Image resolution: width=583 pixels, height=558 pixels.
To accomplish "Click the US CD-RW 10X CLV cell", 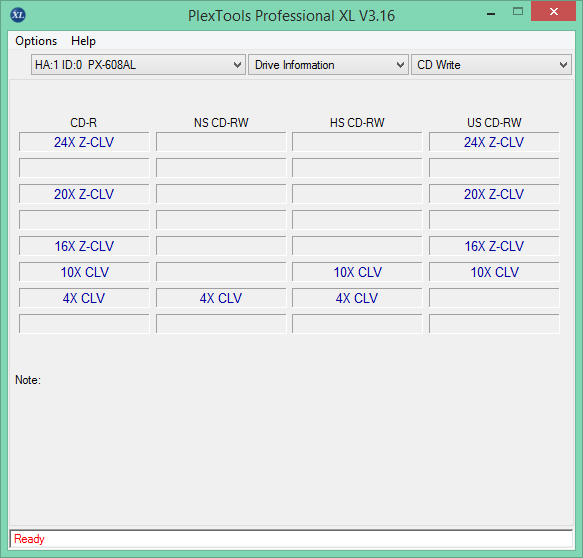I will click(x=494, y=272).
